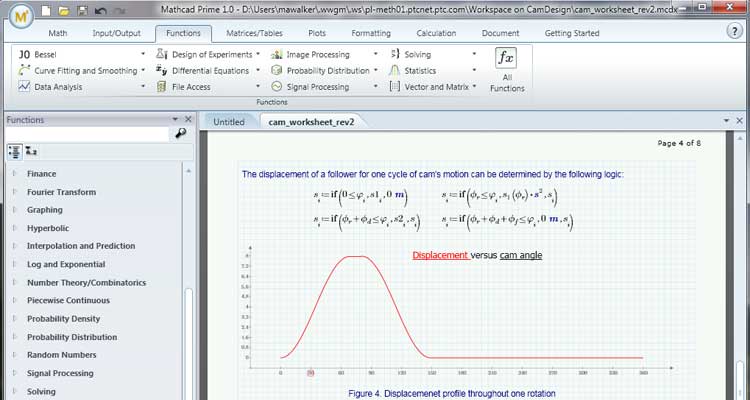Click the redo arrow icon

[x=121, y=11]
